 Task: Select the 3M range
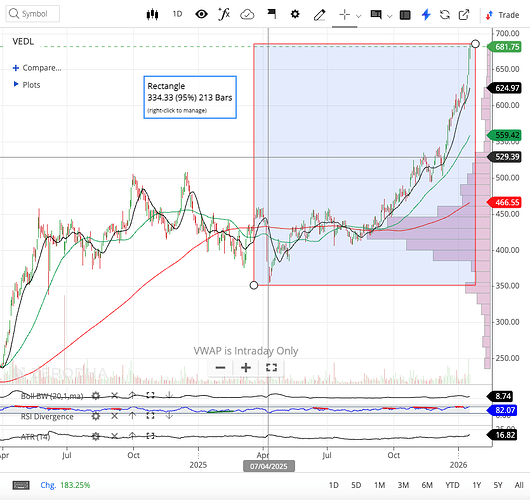pos(403,485)
